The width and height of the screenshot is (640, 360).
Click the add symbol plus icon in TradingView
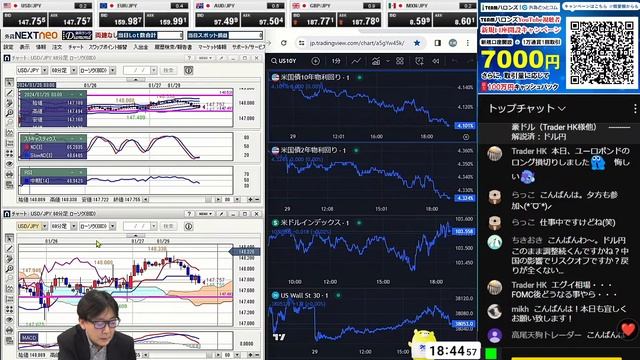tap(316, 61)
